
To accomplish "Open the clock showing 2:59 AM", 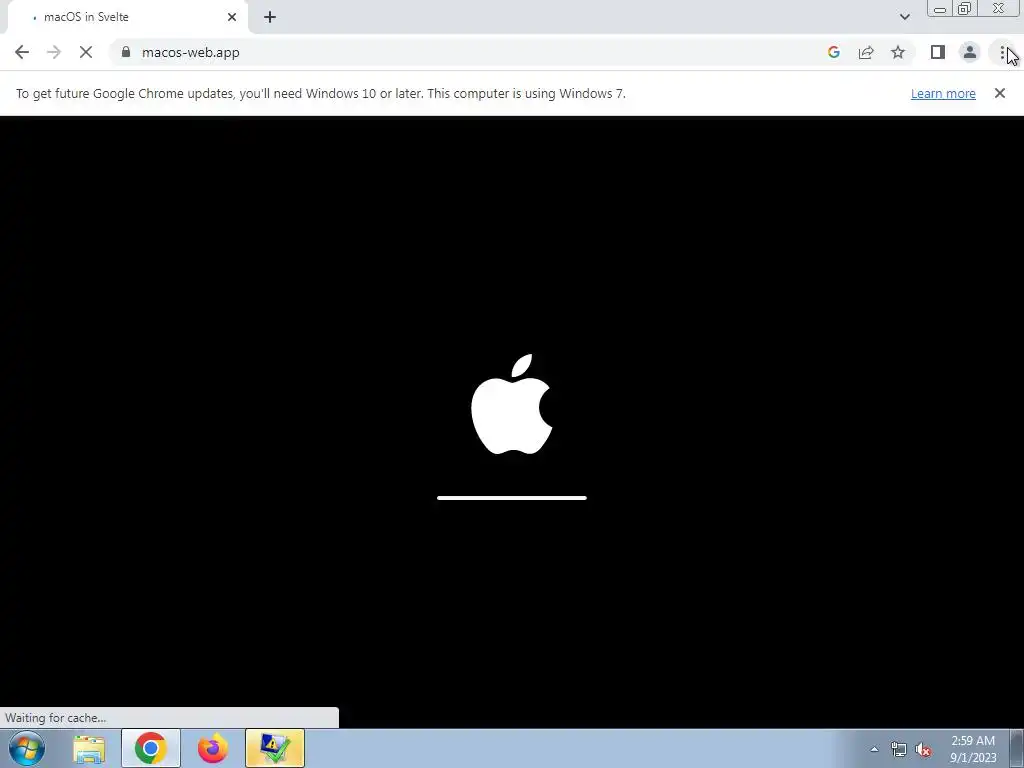I will click(973, 749).
